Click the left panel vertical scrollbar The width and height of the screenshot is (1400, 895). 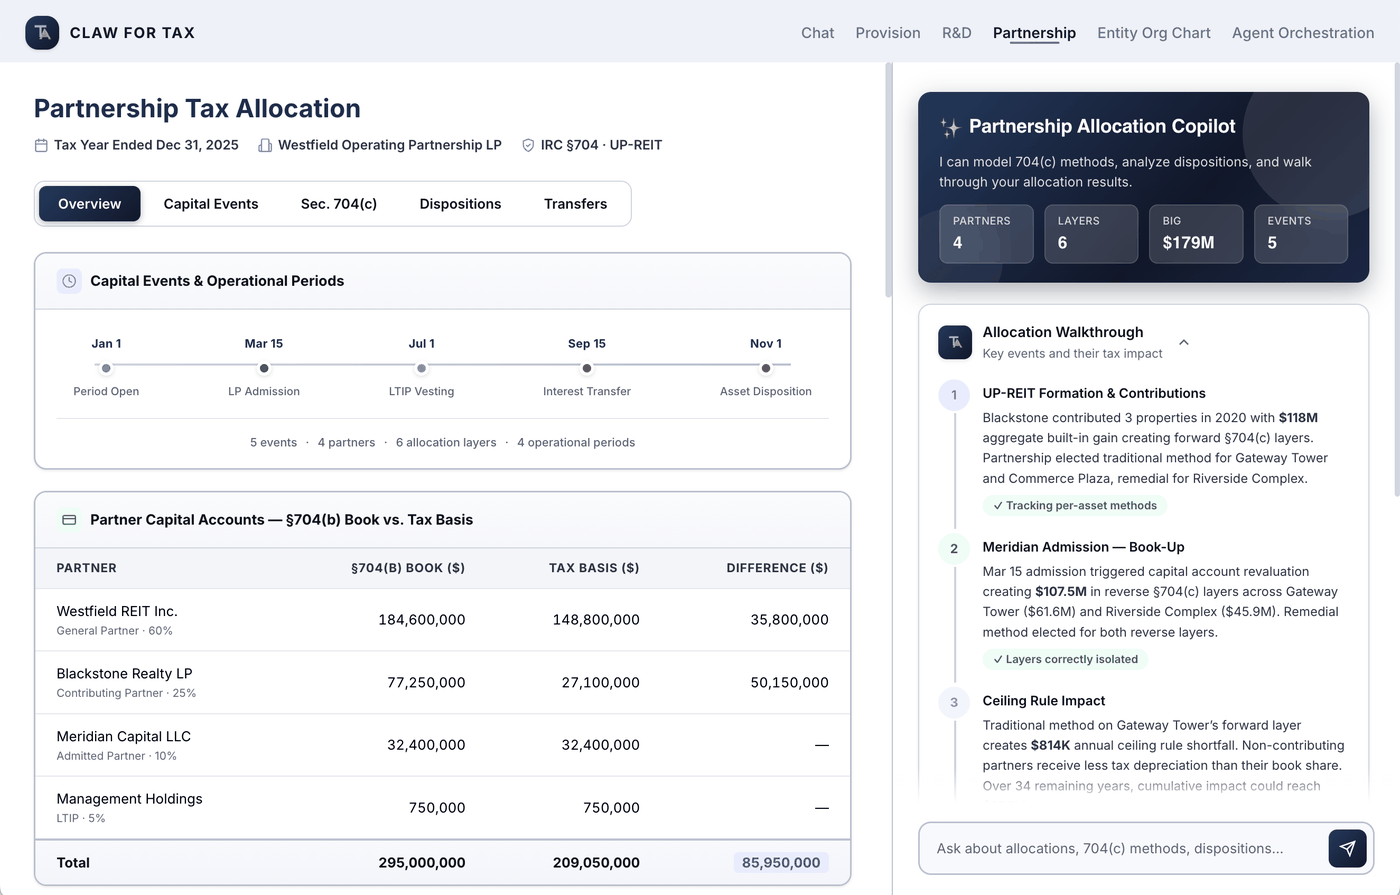point(888,180)
